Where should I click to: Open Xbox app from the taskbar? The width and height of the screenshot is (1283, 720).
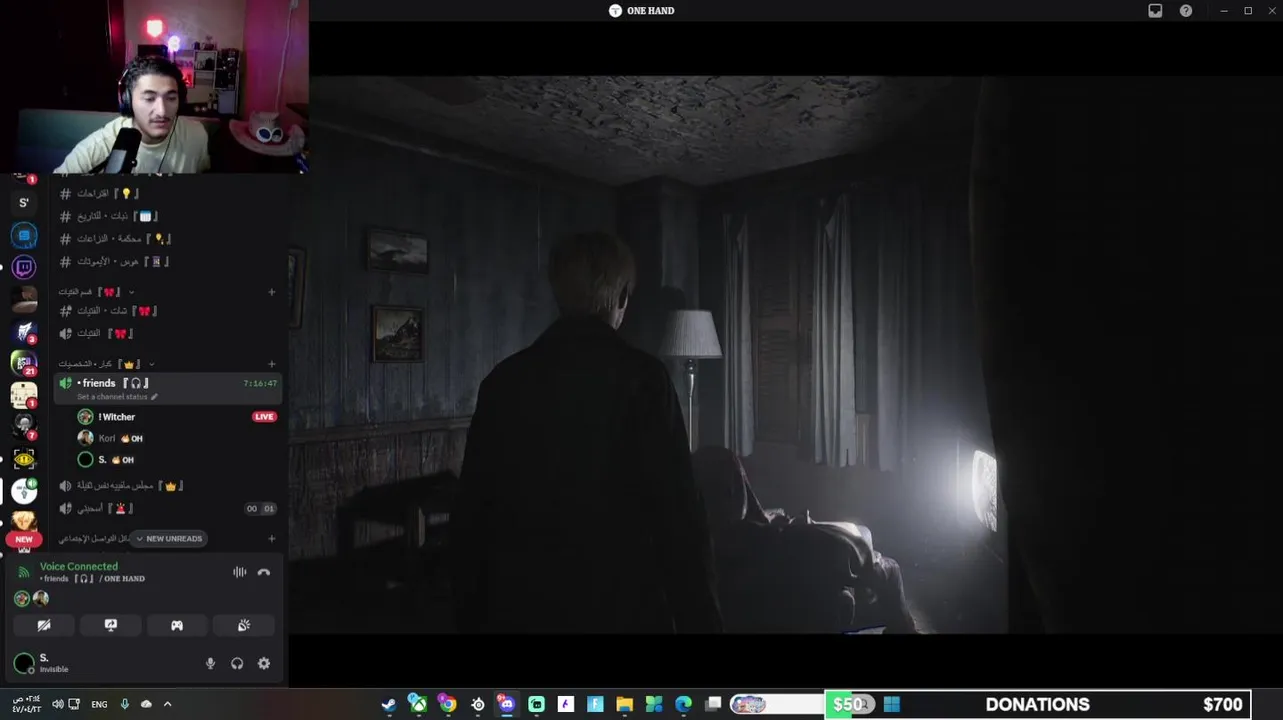click(418, 704)
